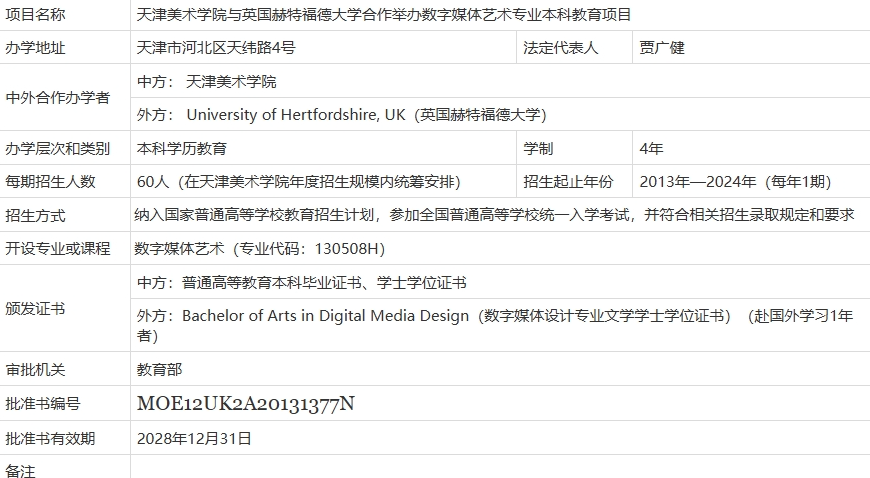Click the 办学层次和类别 label
Image resolution: width=870 pixels, height=478 pixels.
pyautogui.click(x=58, y=149)
